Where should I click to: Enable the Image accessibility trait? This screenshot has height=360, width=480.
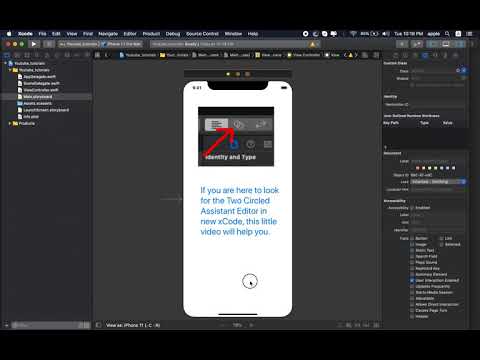point(412,244)
